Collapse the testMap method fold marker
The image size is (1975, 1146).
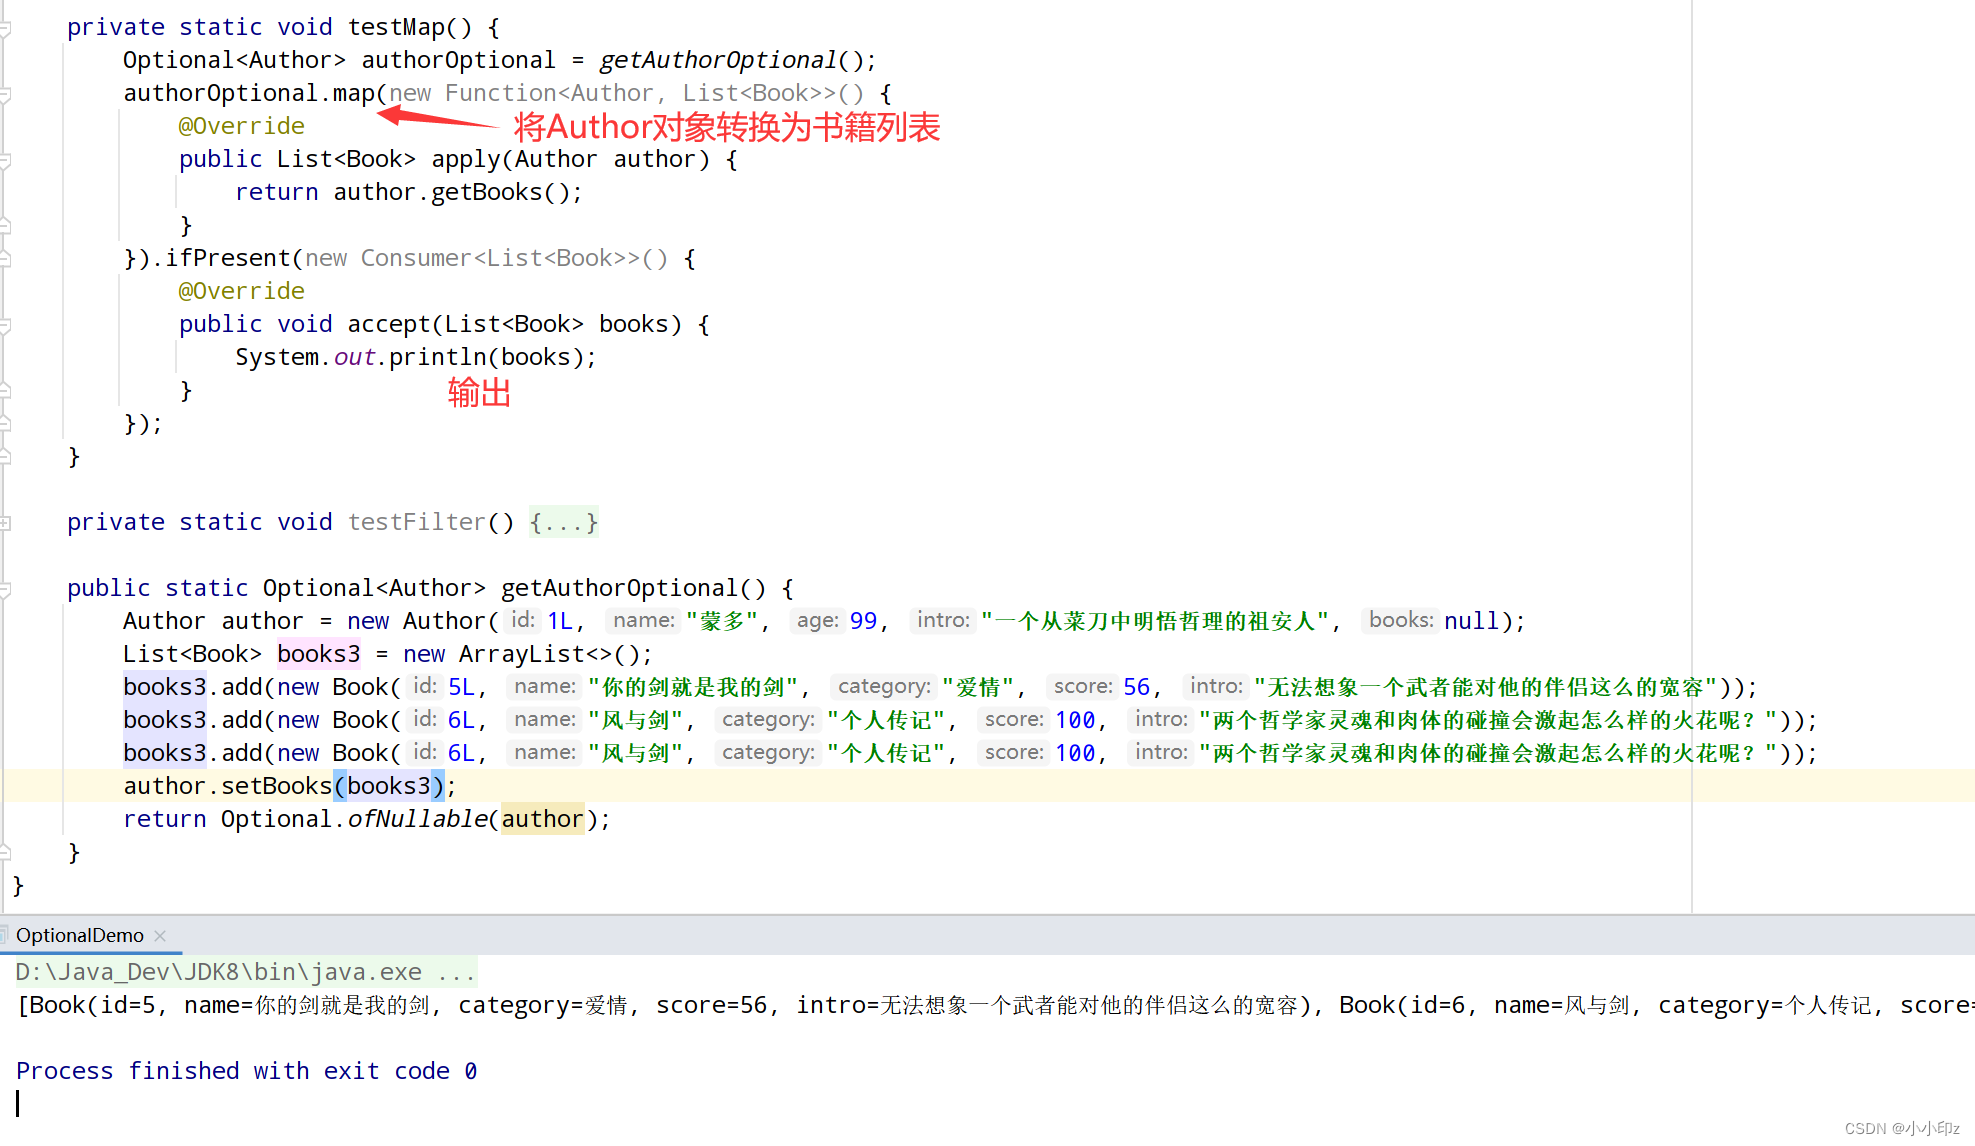tap(5, 28)
